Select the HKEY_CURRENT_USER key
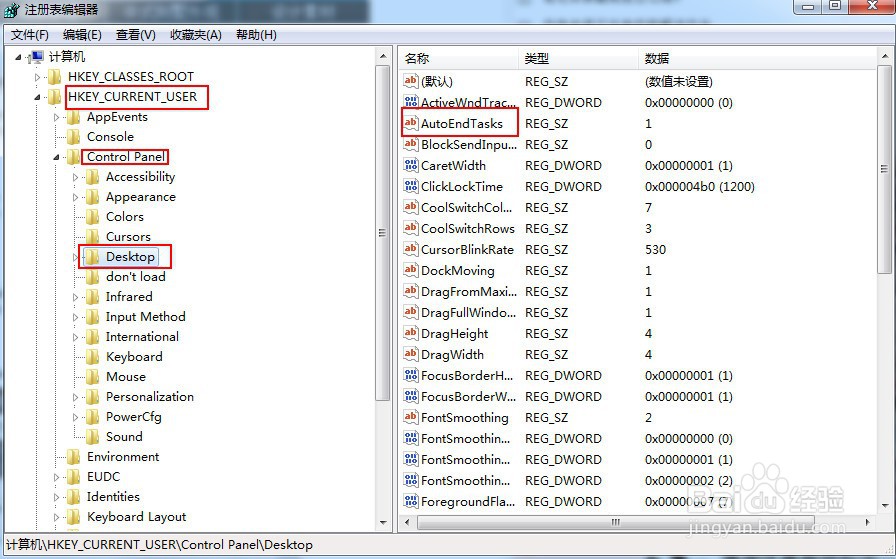 click(132, 97)
